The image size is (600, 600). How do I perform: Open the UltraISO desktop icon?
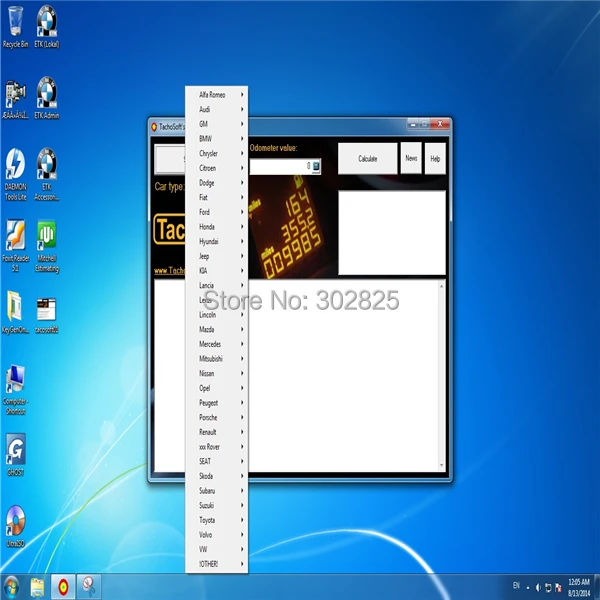(x=15, y=526)
